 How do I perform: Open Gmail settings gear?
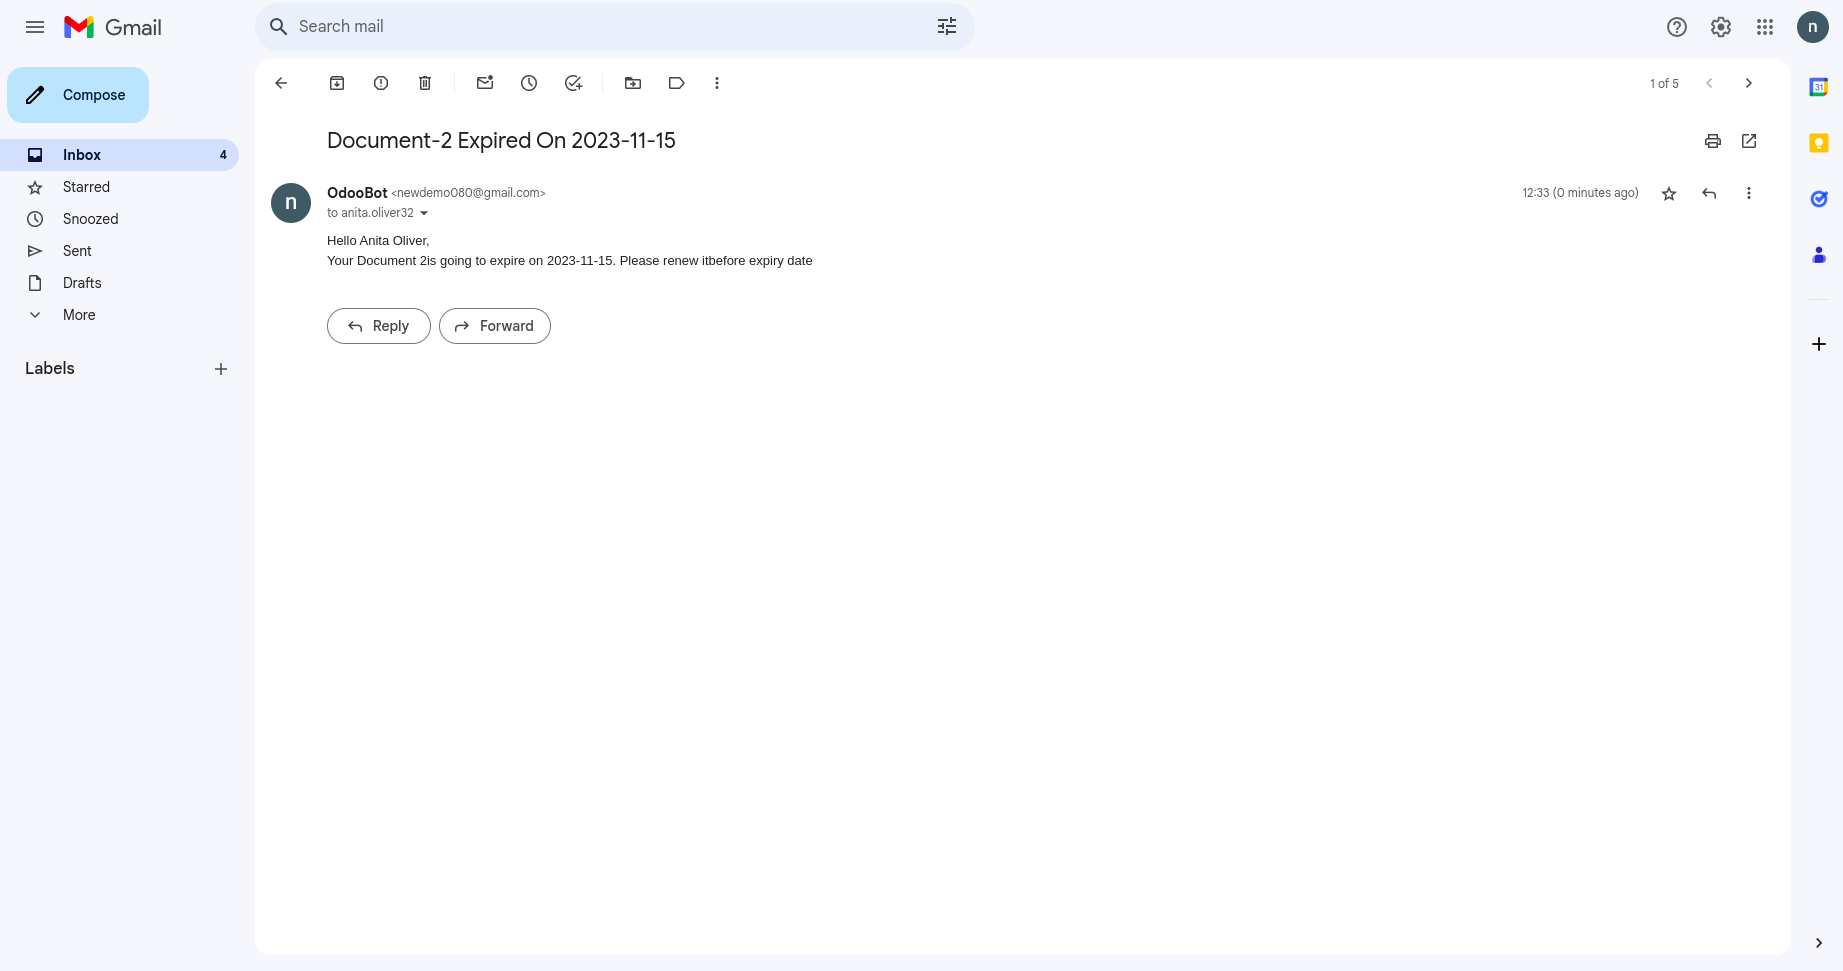(1721, 27)
